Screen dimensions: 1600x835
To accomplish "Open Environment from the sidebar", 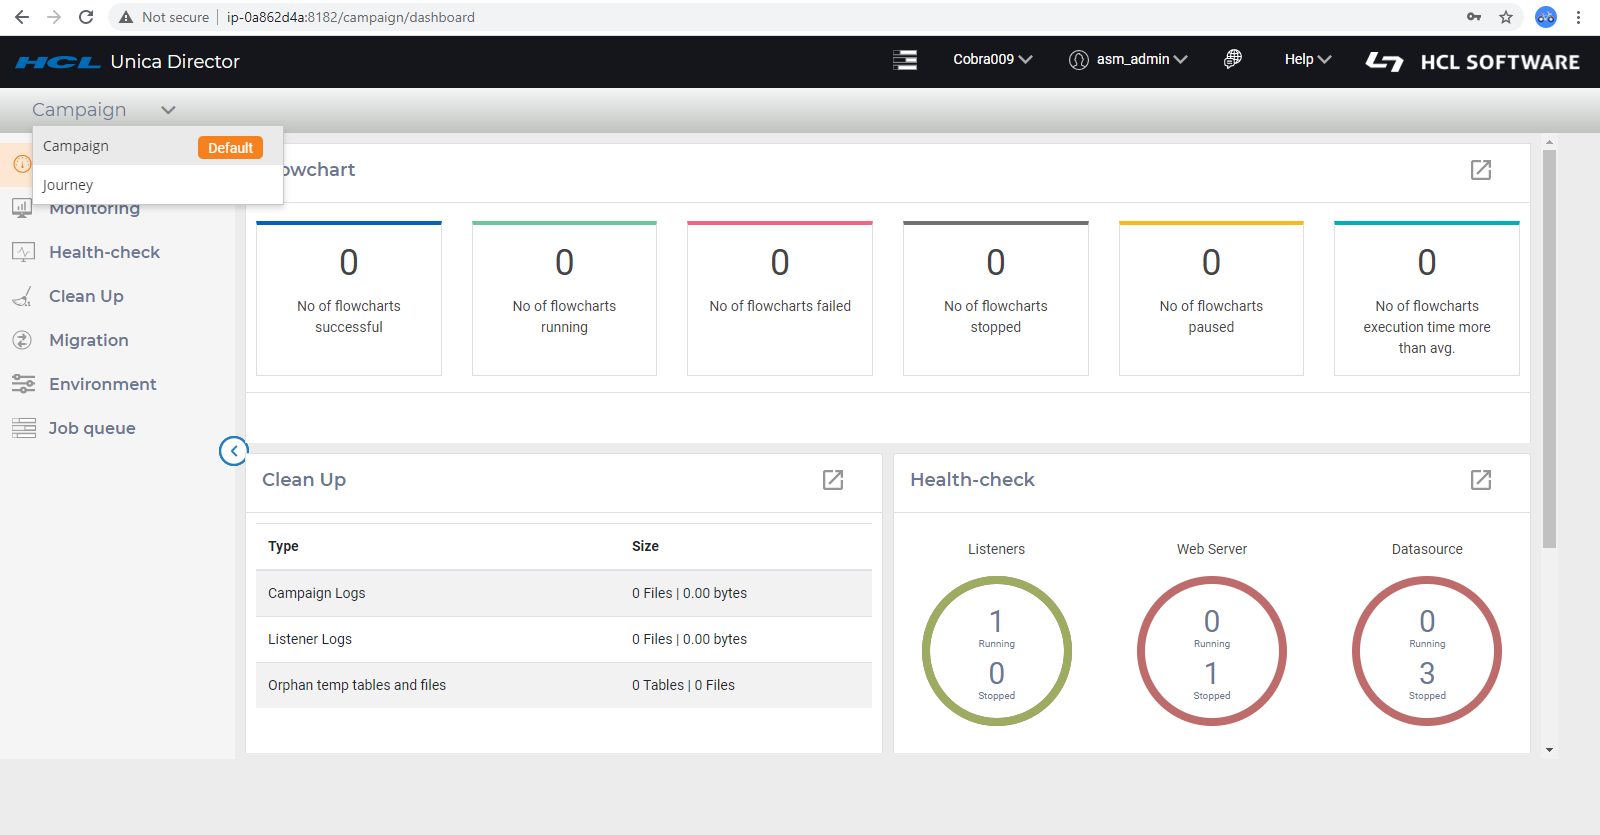I will point(102,384).
